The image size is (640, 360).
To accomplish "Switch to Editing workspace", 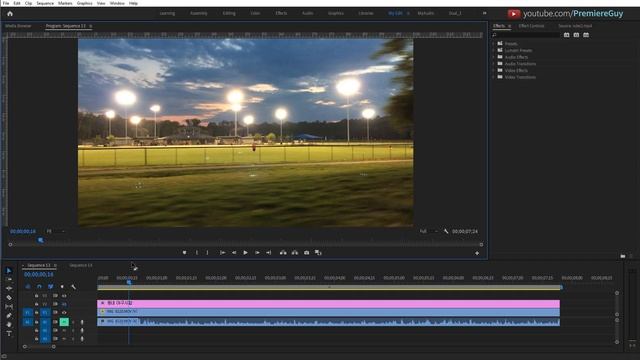I will coord(229,13).
